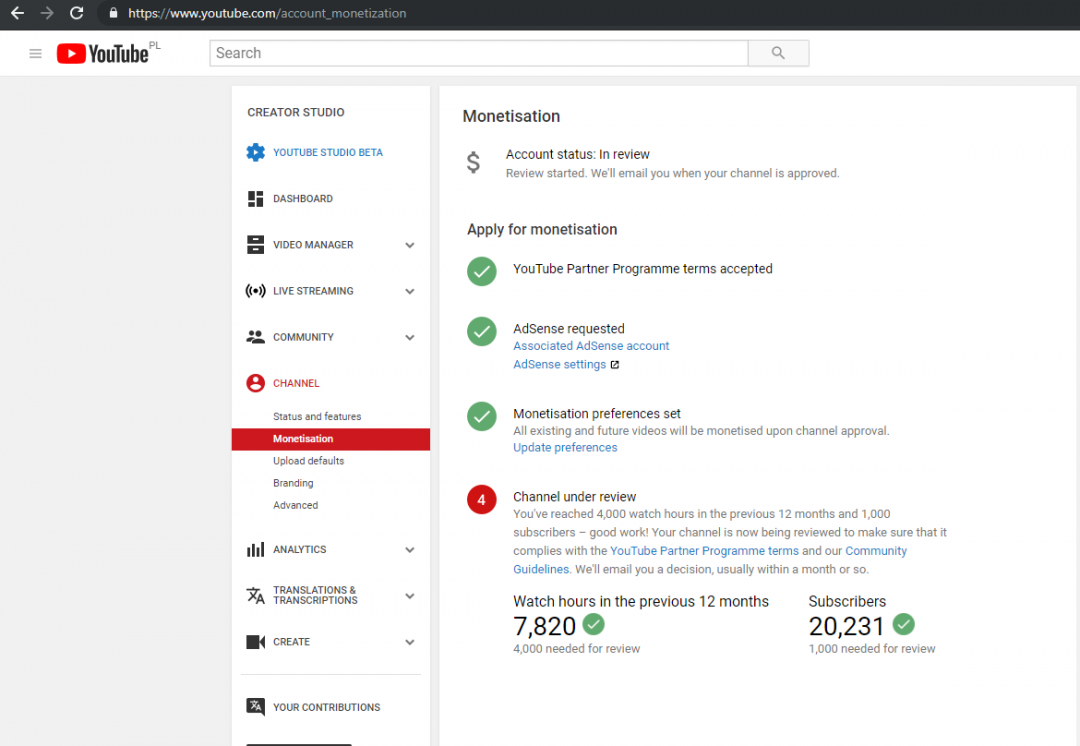Open Status and features submenu item

[317, 417]
